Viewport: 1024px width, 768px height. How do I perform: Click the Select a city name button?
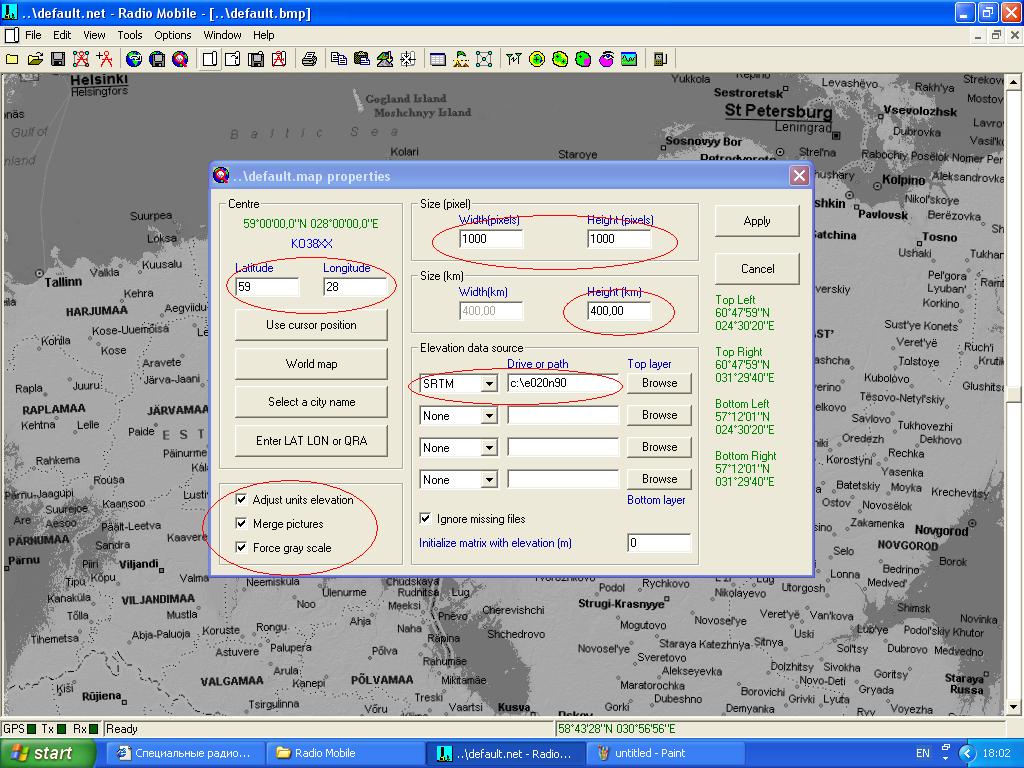[311, 402]
